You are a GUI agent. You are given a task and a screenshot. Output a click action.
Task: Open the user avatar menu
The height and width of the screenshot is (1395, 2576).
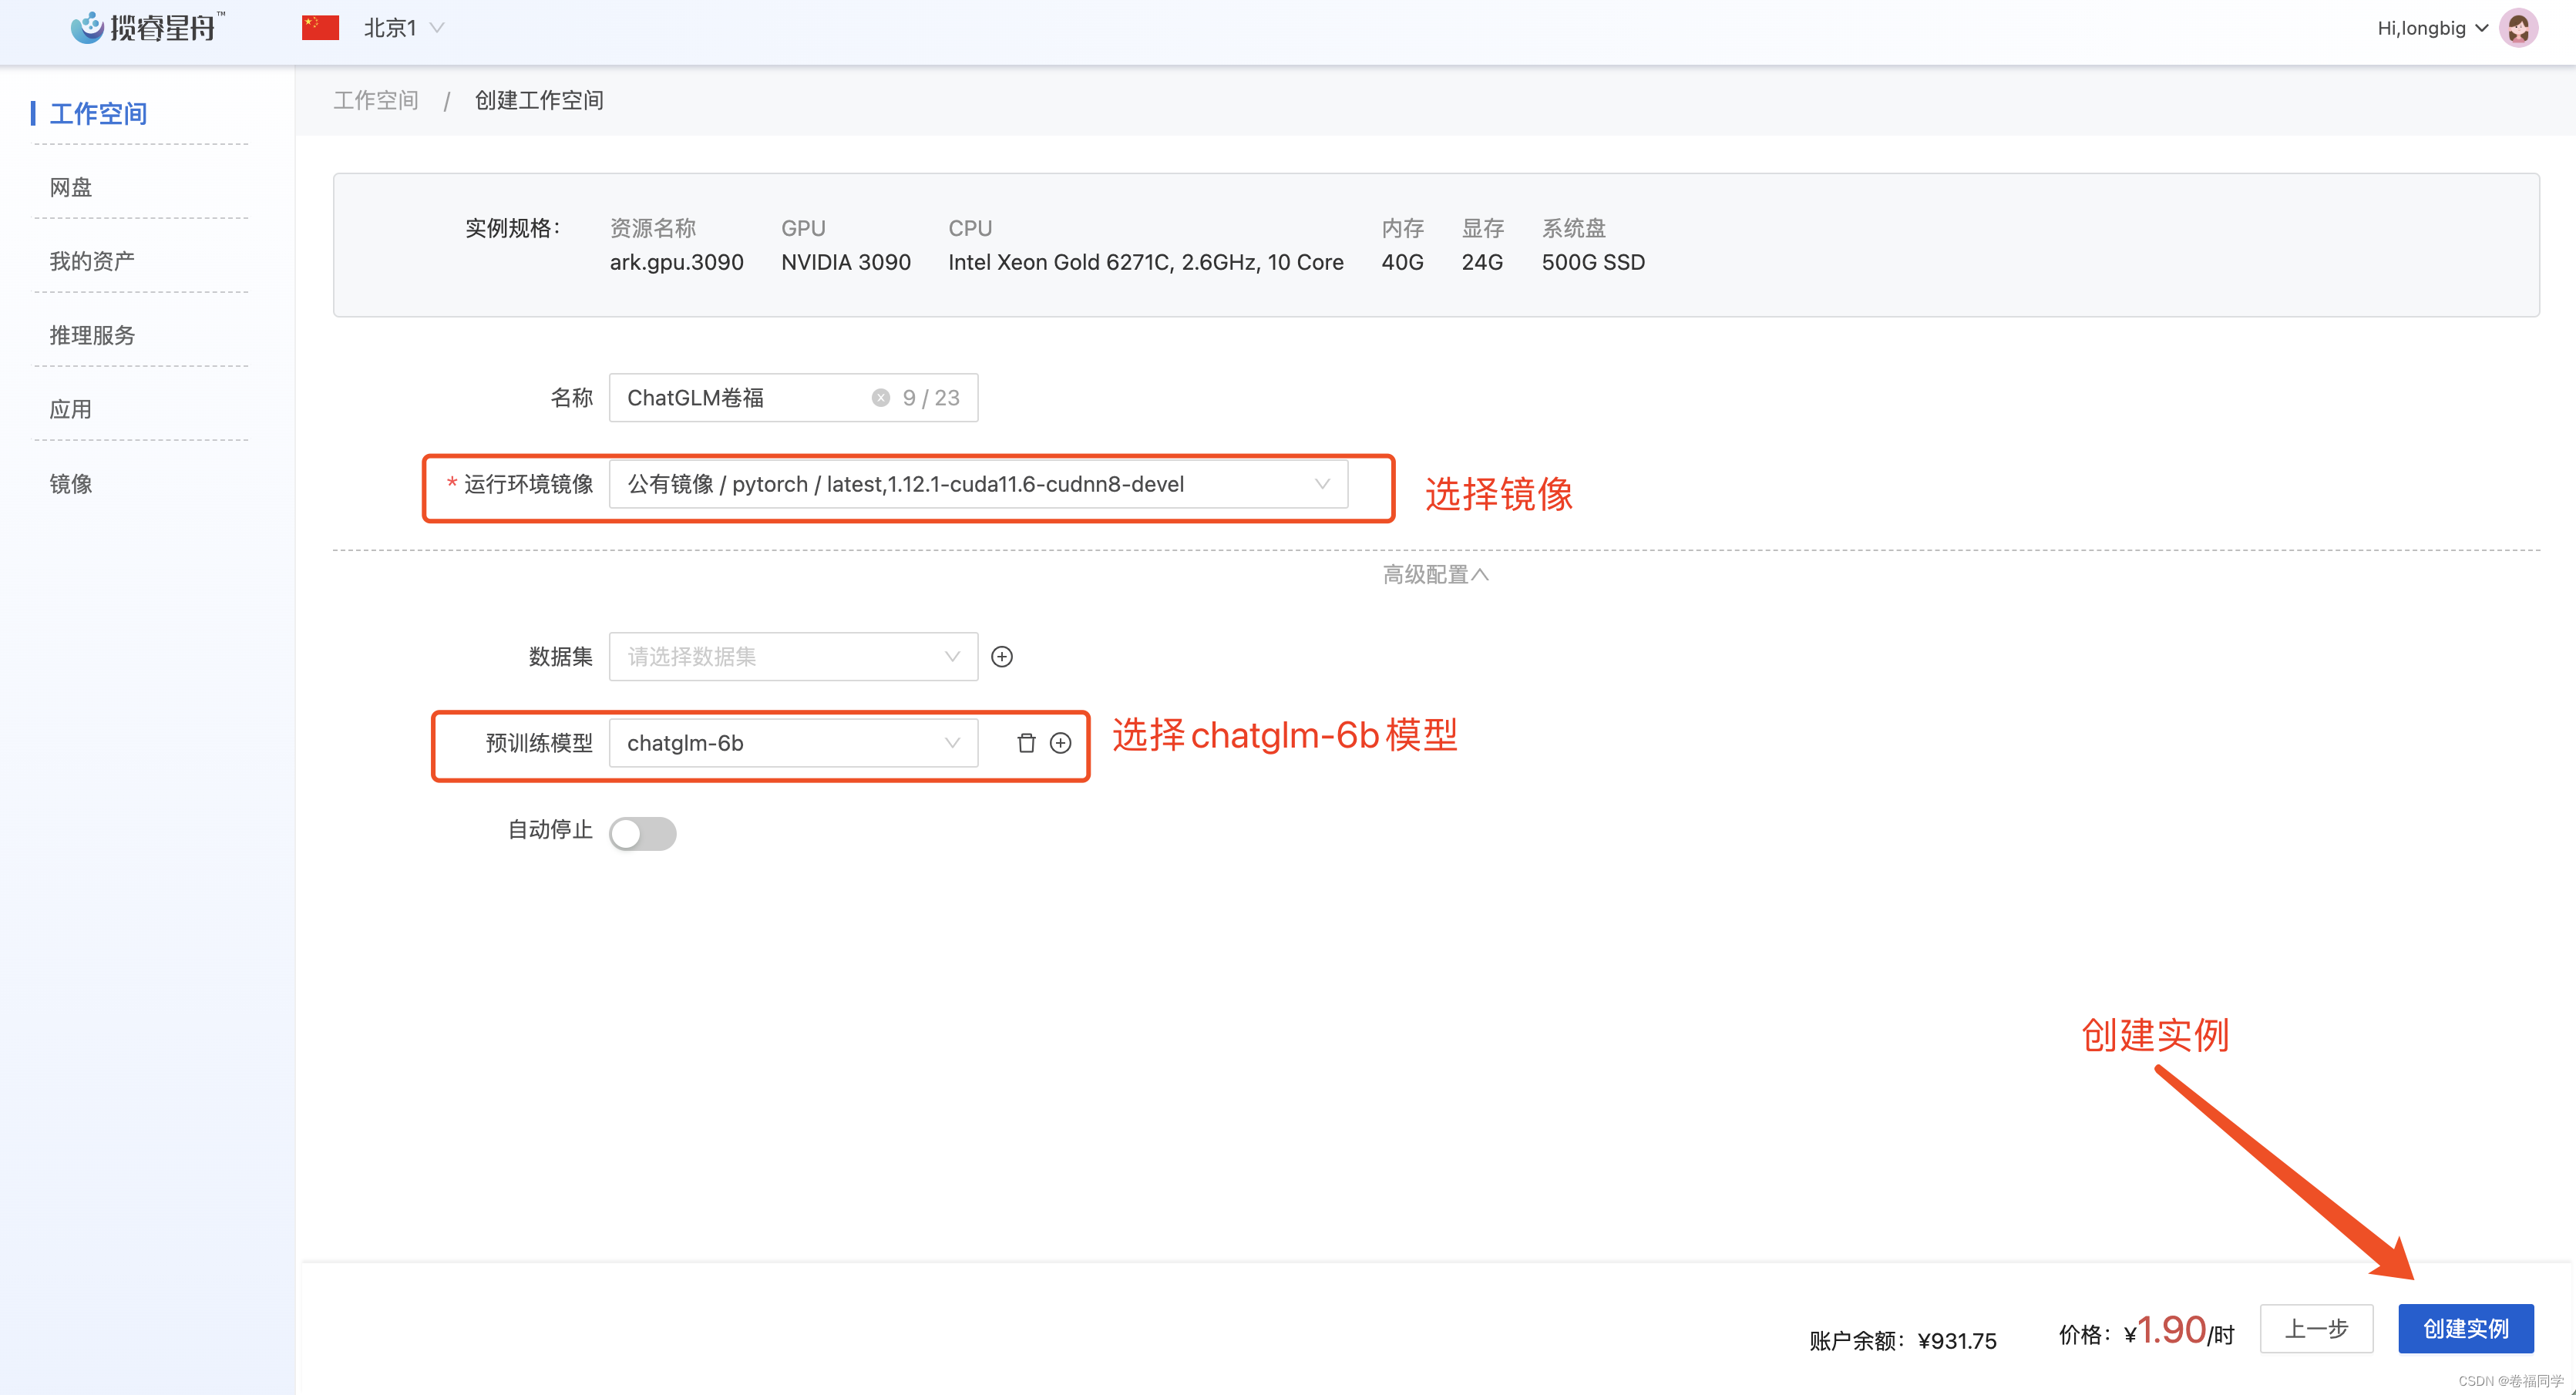tap(2518, 28)
